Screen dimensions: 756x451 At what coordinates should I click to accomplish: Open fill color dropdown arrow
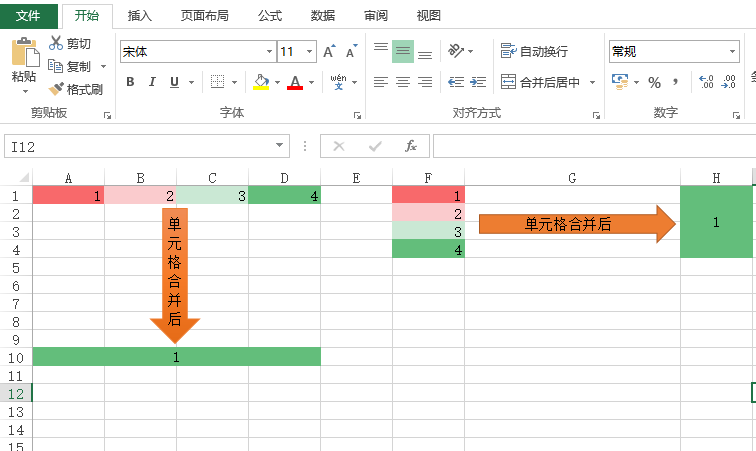[x=277, y=82]
